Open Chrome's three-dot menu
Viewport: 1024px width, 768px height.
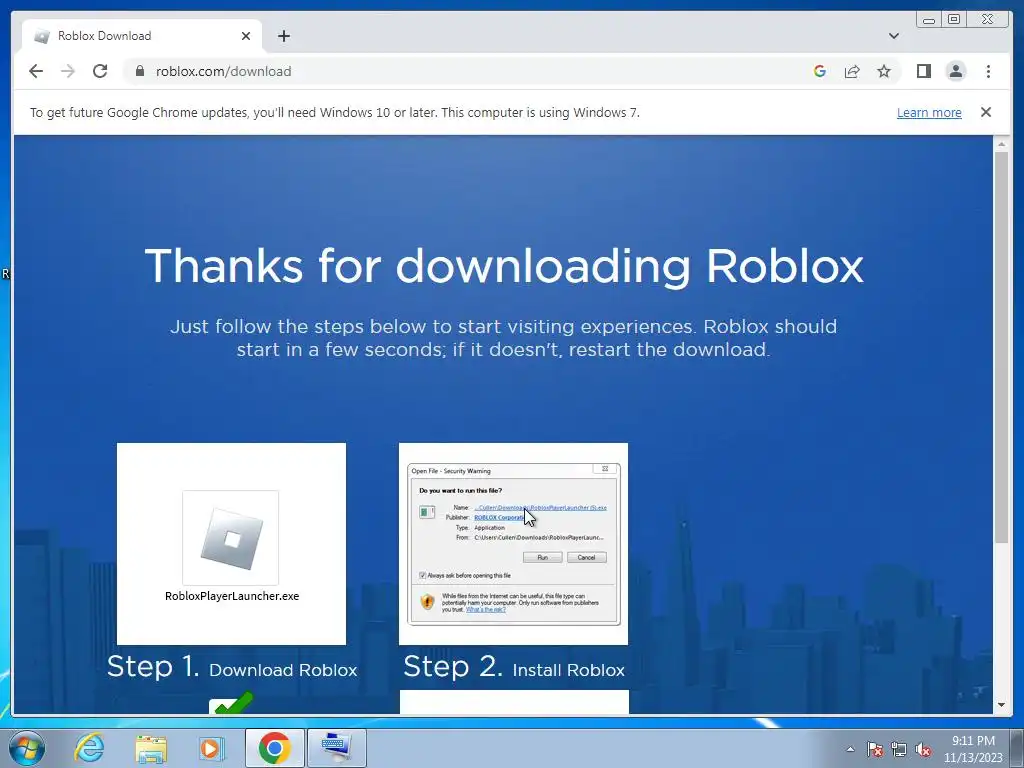click(988, 71)
